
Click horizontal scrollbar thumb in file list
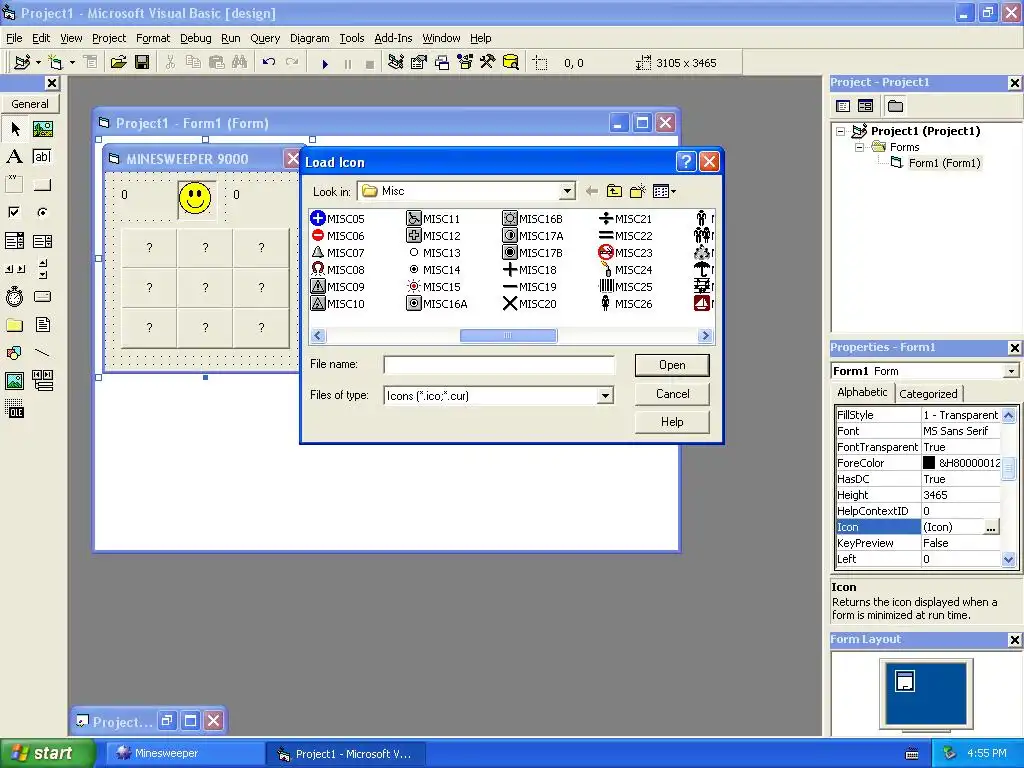pyautogui.click(x=508, y=336)
